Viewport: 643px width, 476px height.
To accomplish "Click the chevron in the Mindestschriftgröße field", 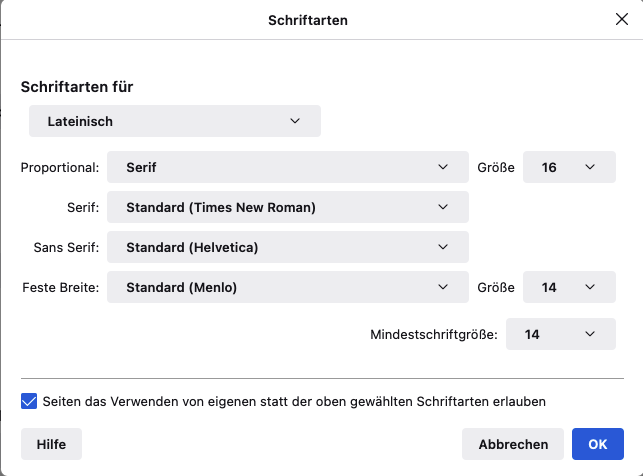I will (x=591, y=334).
